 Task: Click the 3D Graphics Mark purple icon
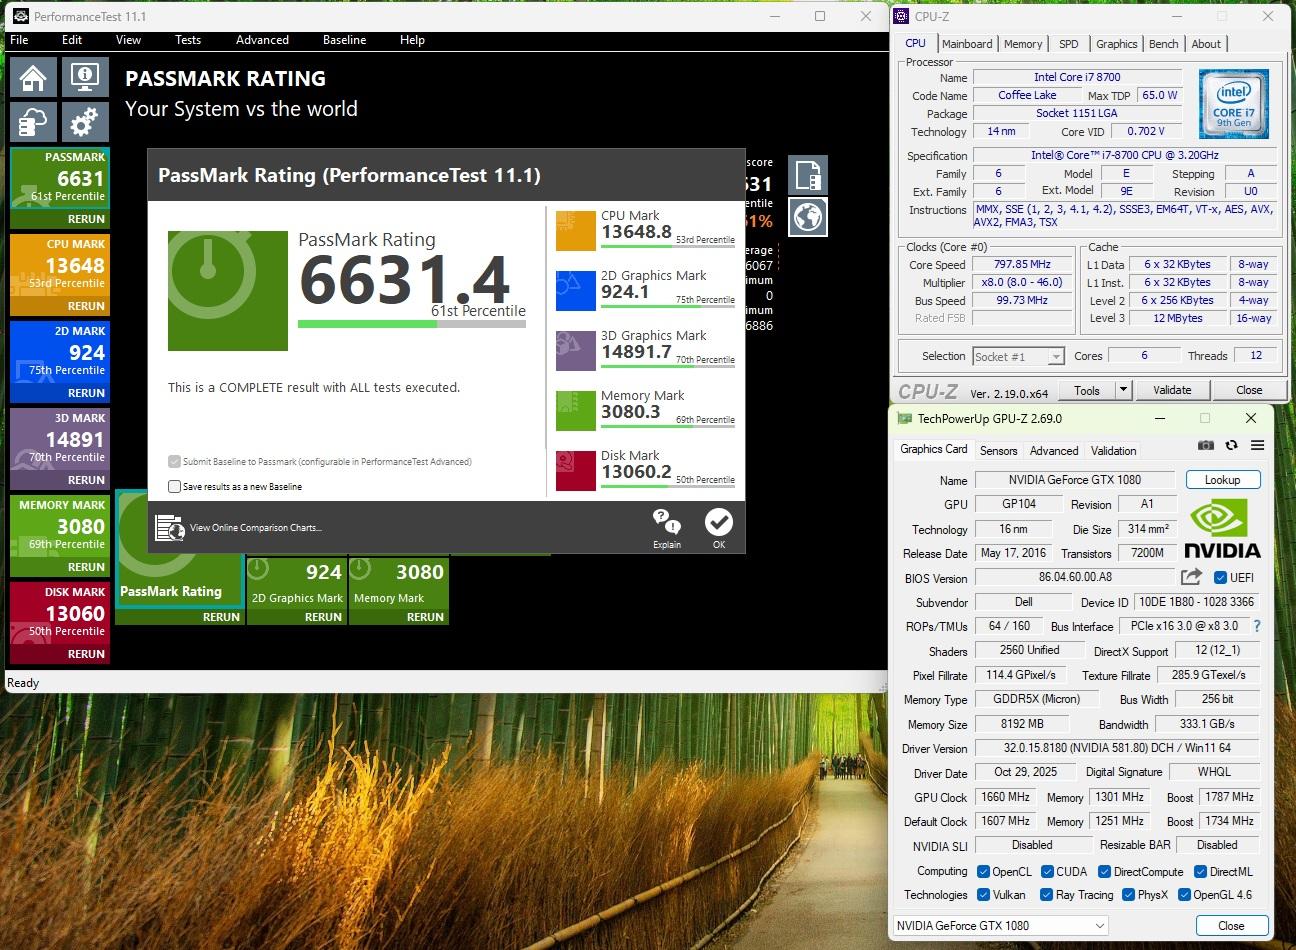(x=576, y=351)
